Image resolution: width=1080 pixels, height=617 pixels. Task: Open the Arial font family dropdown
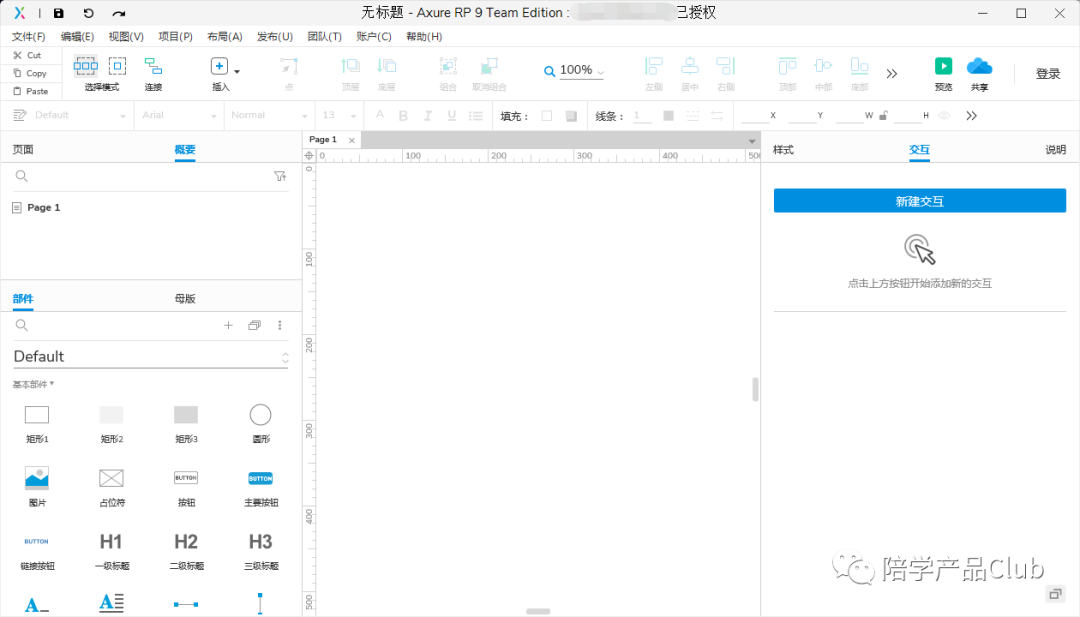pos(178,115)
